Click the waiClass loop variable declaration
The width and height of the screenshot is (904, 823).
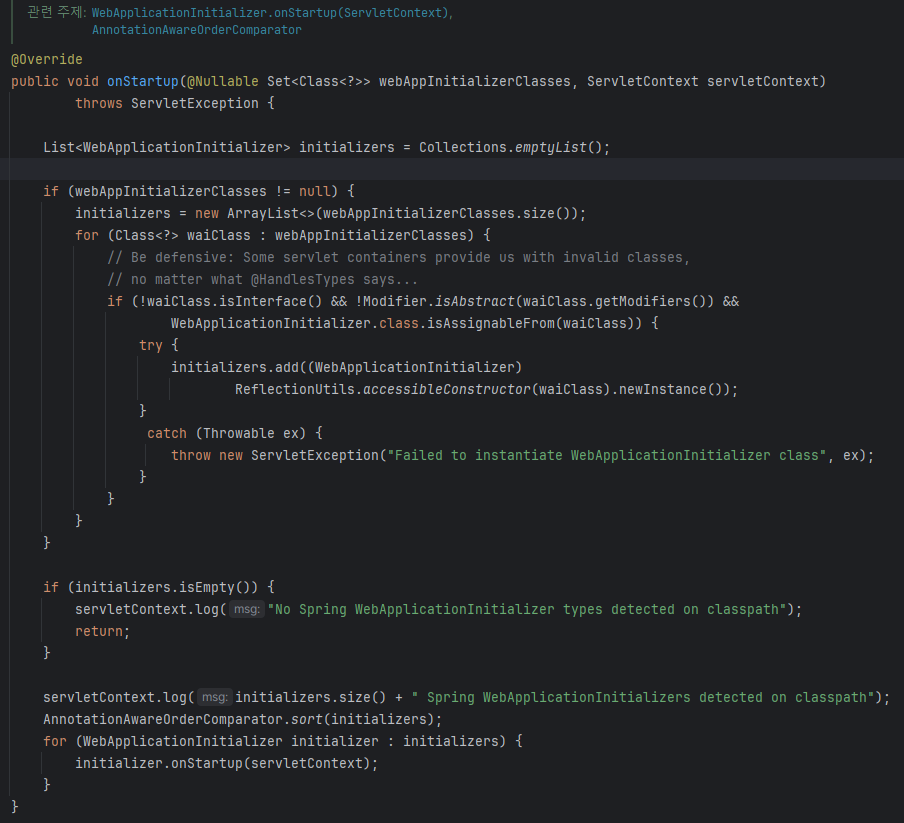coord(183,236)
